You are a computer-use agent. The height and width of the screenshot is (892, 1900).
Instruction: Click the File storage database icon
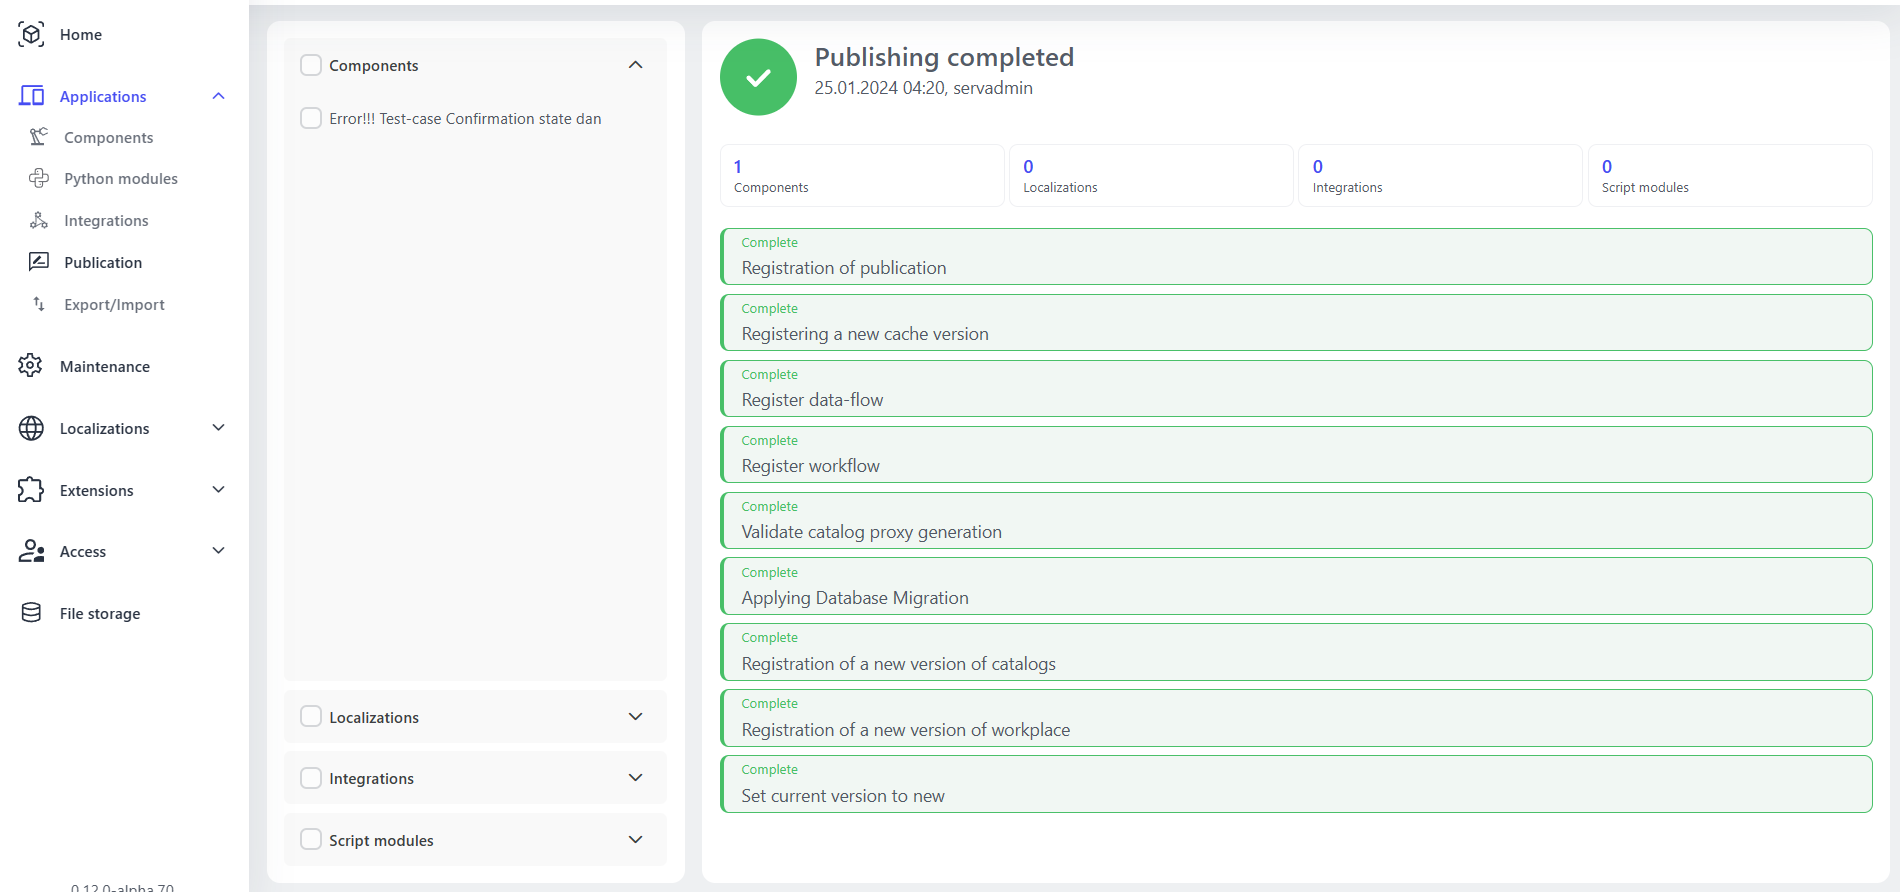[31, 613]
